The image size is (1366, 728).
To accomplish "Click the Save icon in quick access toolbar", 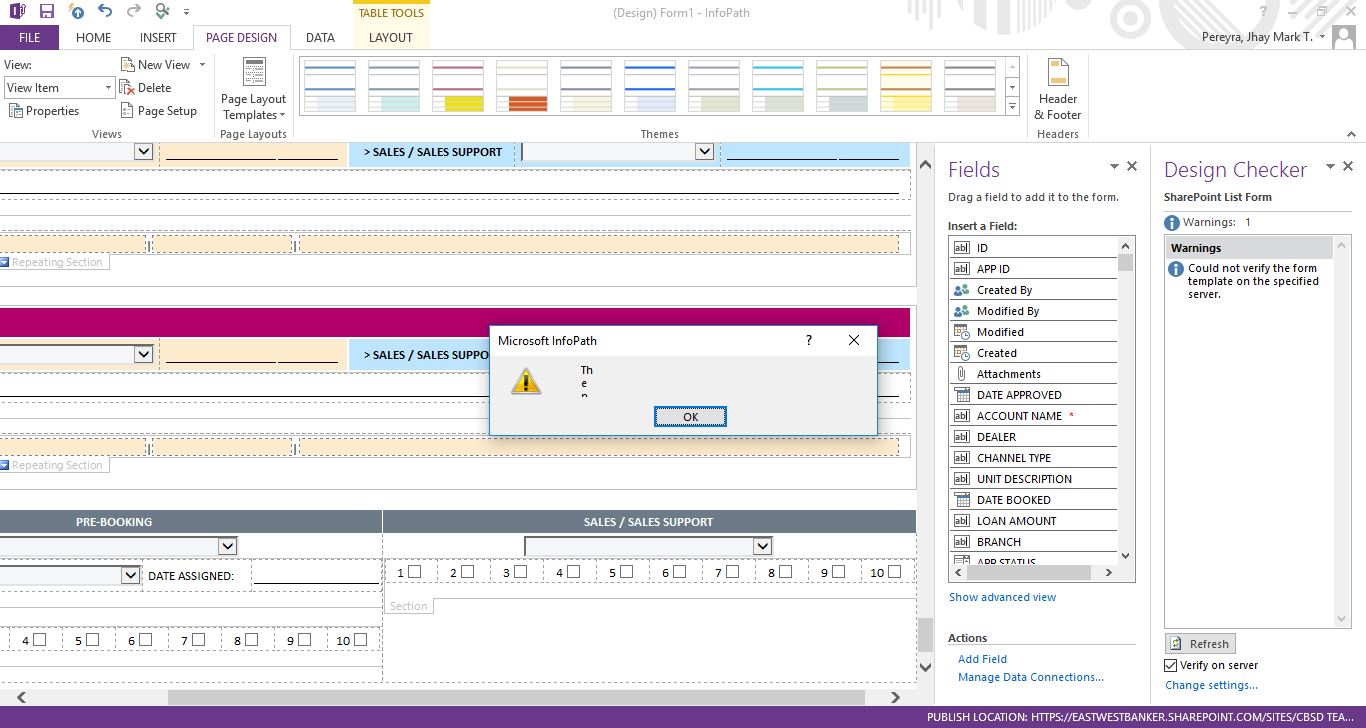I will pos(46,12).
